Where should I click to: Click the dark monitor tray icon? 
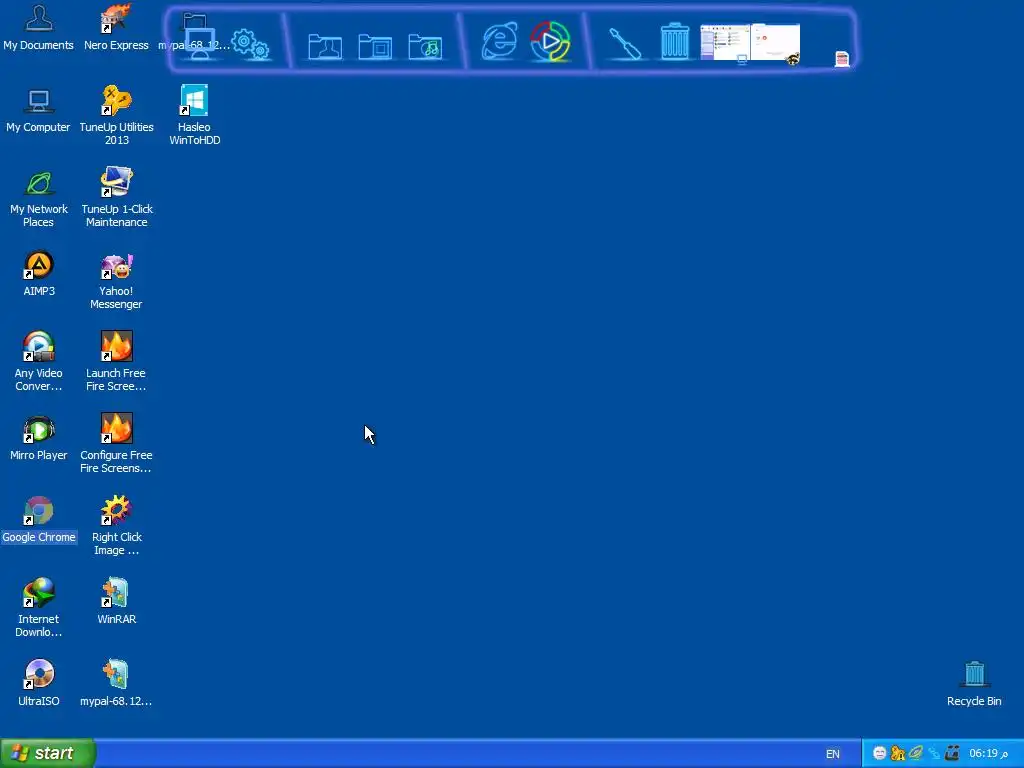click(x=952, y=753)
